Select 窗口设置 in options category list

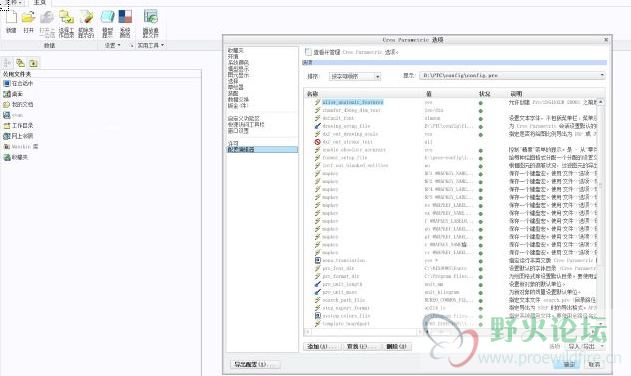239,131
